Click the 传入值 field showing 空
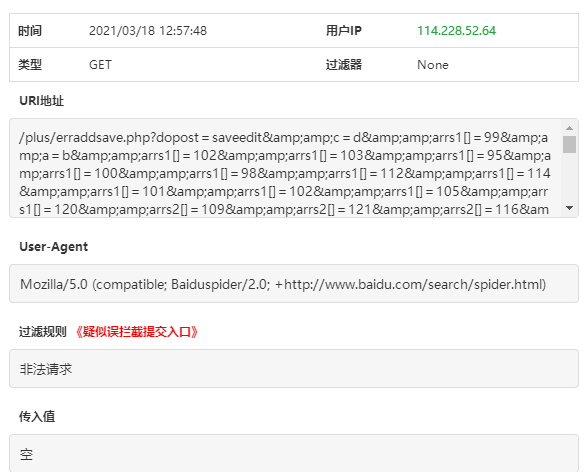The image size is (588, 472). (294, 453)
